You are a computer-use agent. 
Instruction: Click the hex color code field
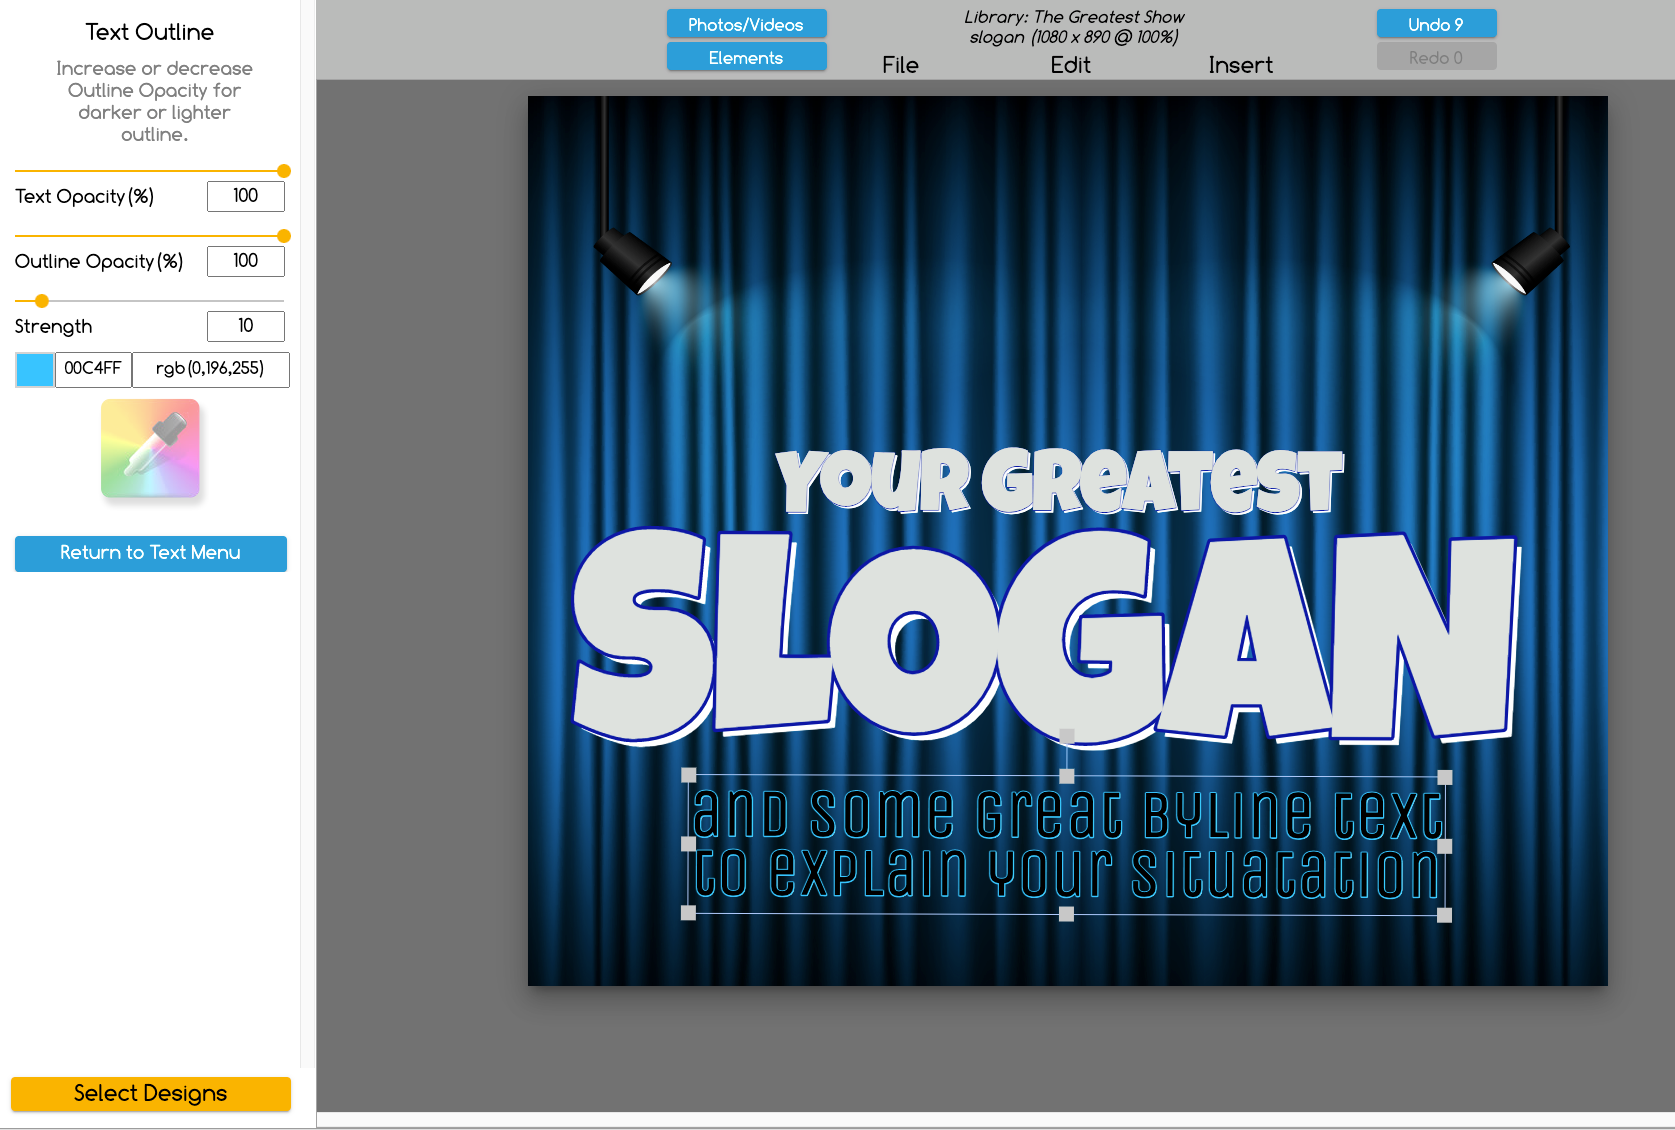[93, 369]
